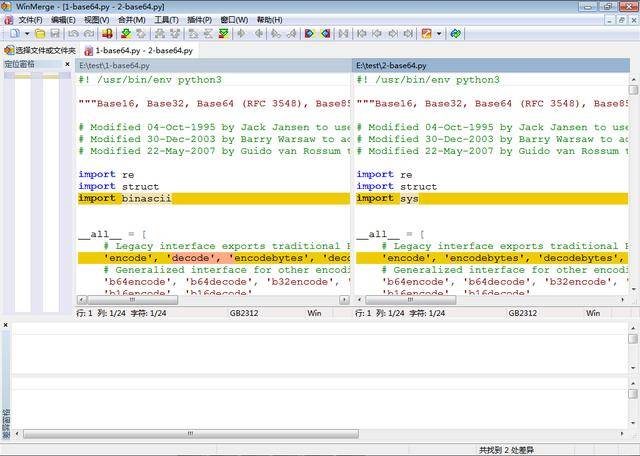Click the bottom diff pane horizontal scrollbar

pos(191,434)
